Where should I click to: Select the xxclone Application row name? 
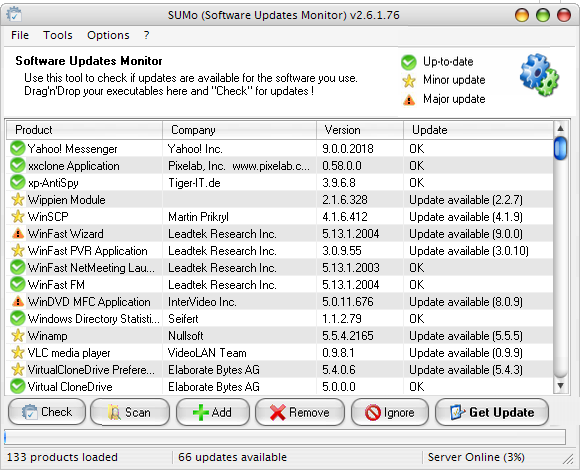click(x=74, y=166)
